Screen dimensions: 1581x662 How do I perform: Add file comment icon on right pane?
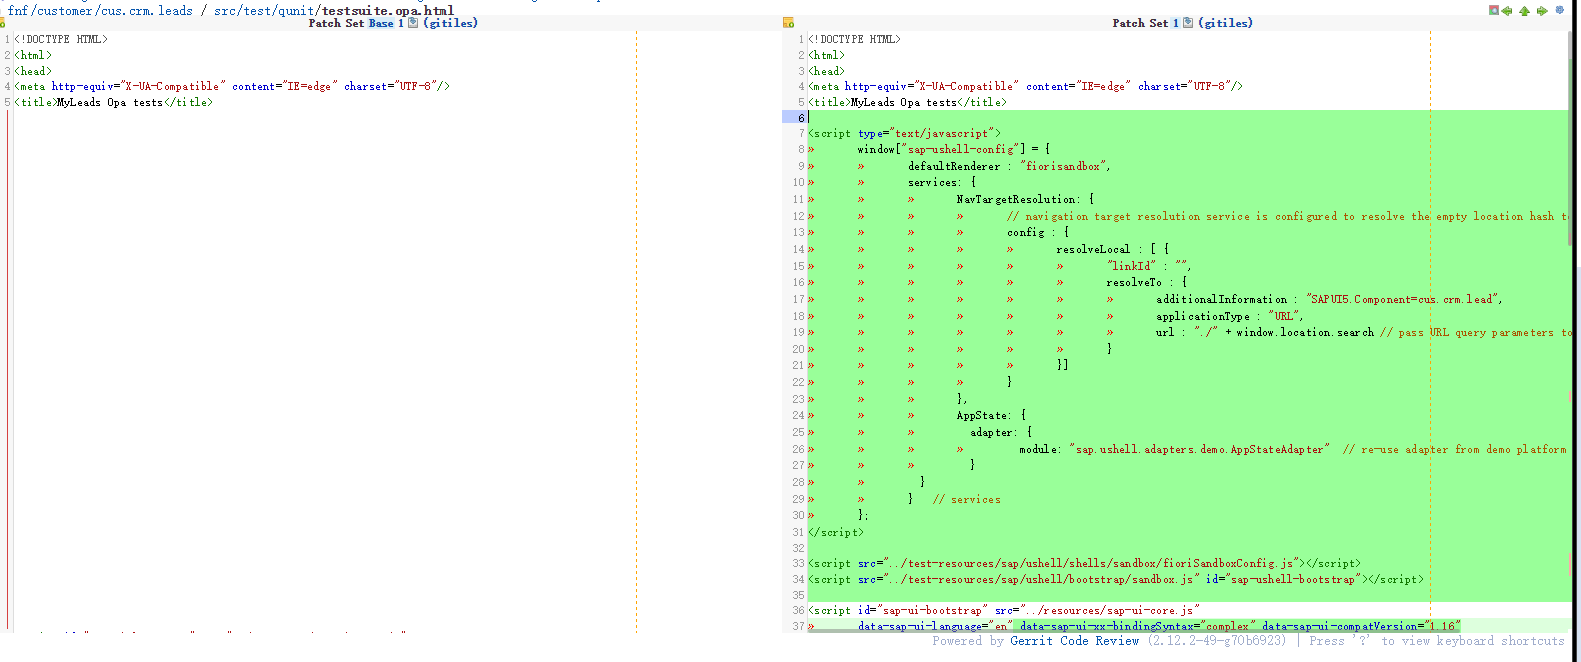(x=788, y=23)
